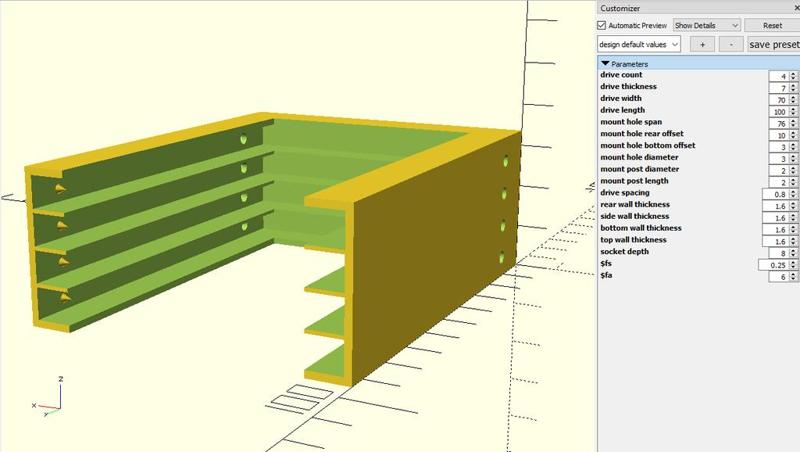Open the design default values preset dropdown
Screen dimensions: 800x452
pyautogui.click(x=639, y=44)
